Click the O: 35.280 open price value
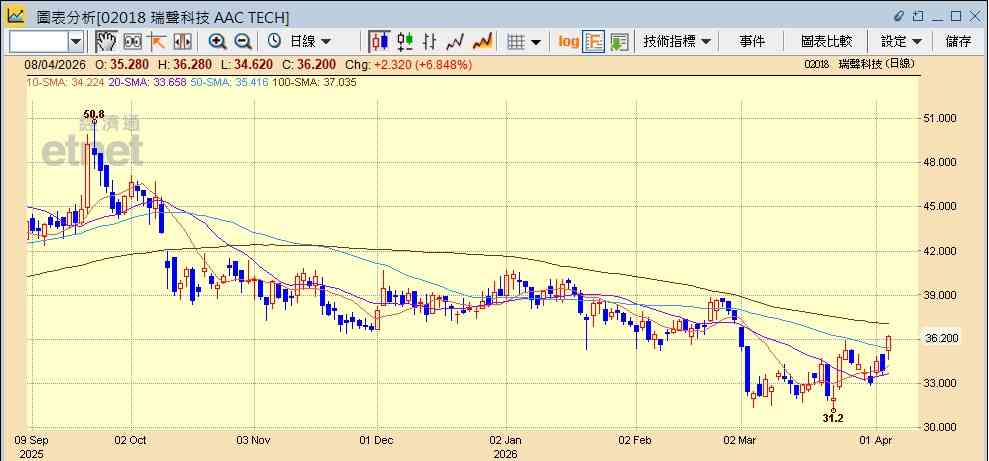The image size is (989, 461). click(124, 64)
